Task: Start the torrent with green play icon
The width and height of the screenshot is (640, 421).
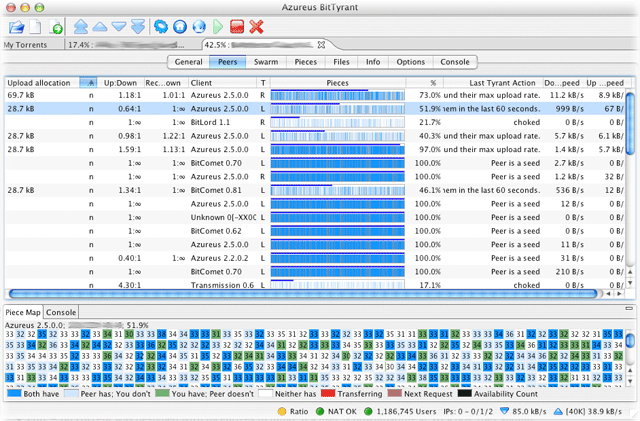Action: tap(218, 27)
